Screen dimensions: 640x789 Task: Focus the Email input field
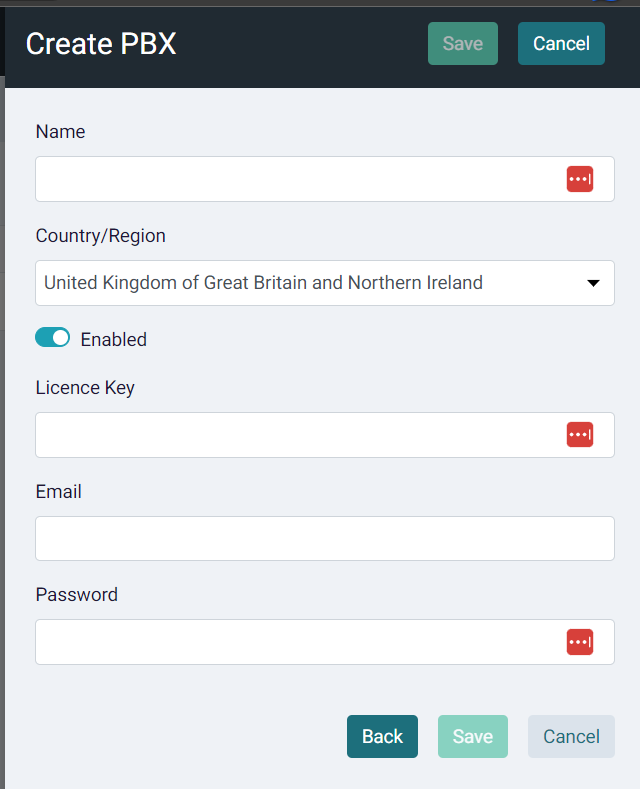click(x=325, y=538)
